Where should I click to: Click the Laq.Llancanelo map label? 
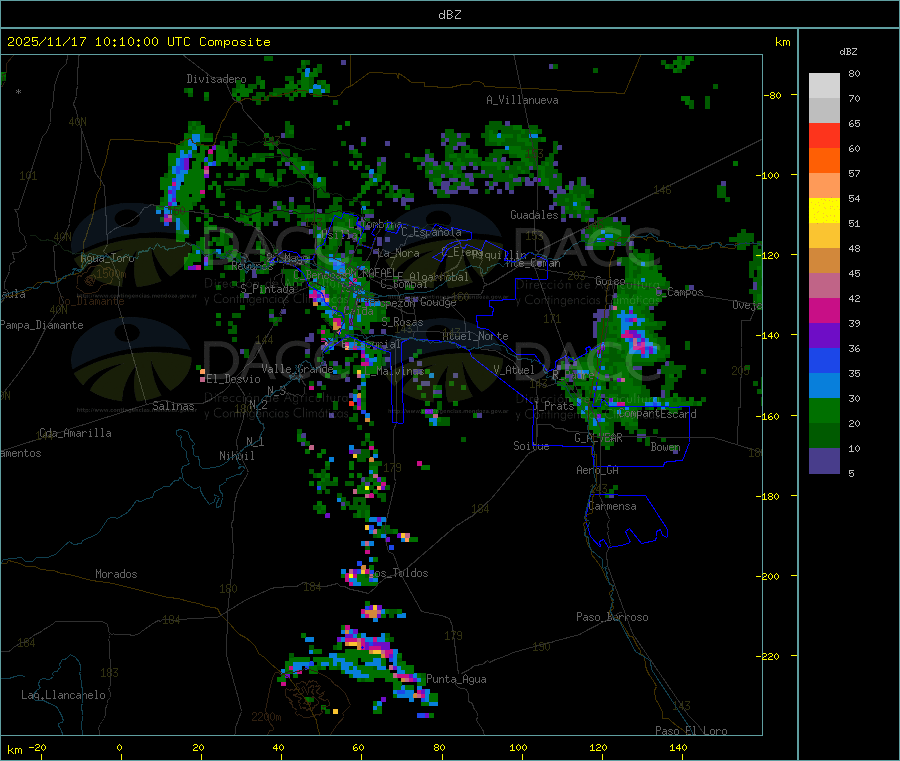click(63, 695)
